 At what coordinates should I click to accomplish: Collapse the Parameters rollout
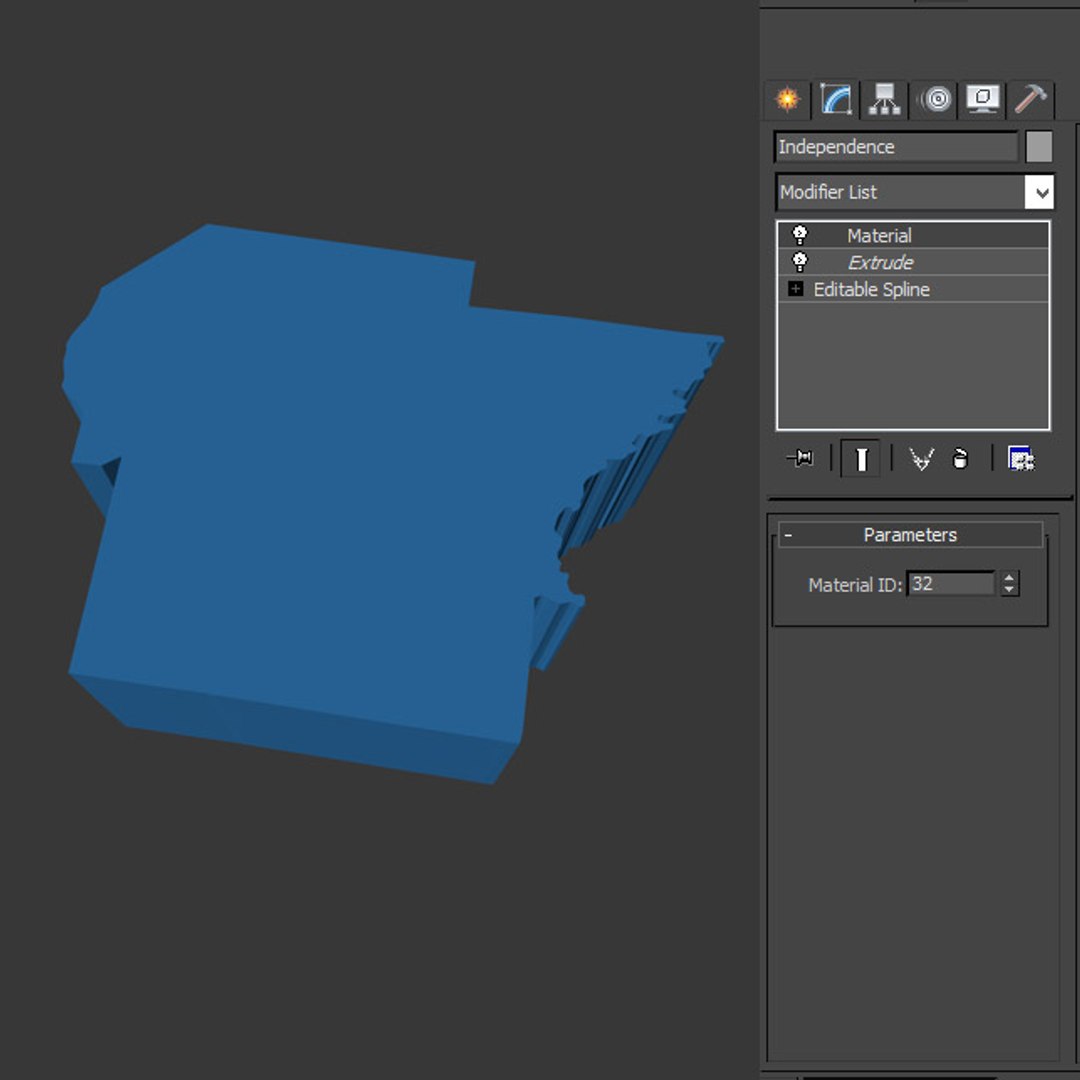[910, 535]
